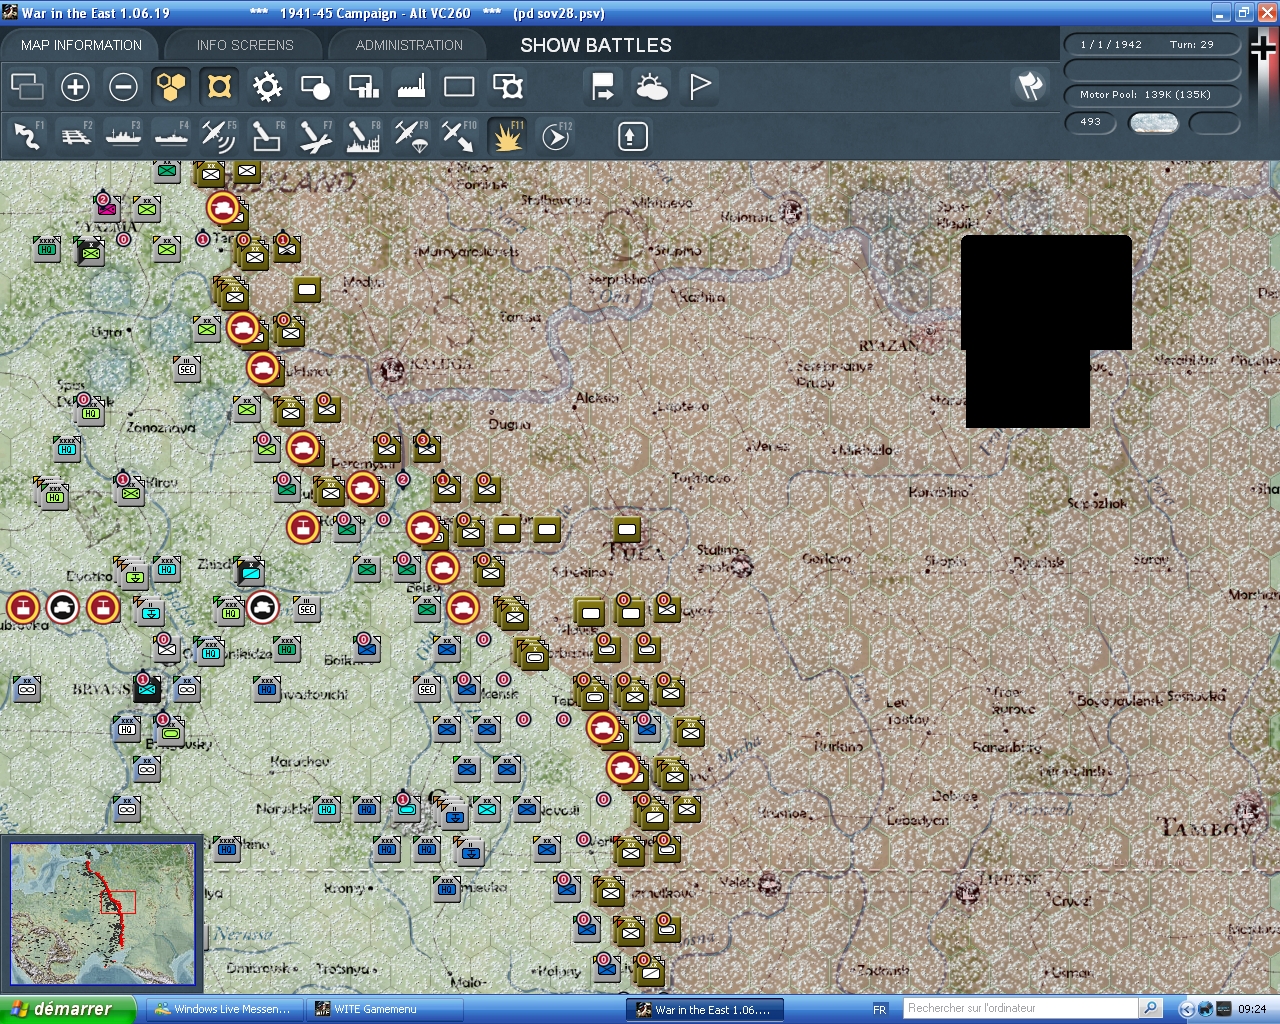Select F5 air recon mode icon
Image resolution: width=1280 pixels, height=1024 pixels.
(218, 136)
